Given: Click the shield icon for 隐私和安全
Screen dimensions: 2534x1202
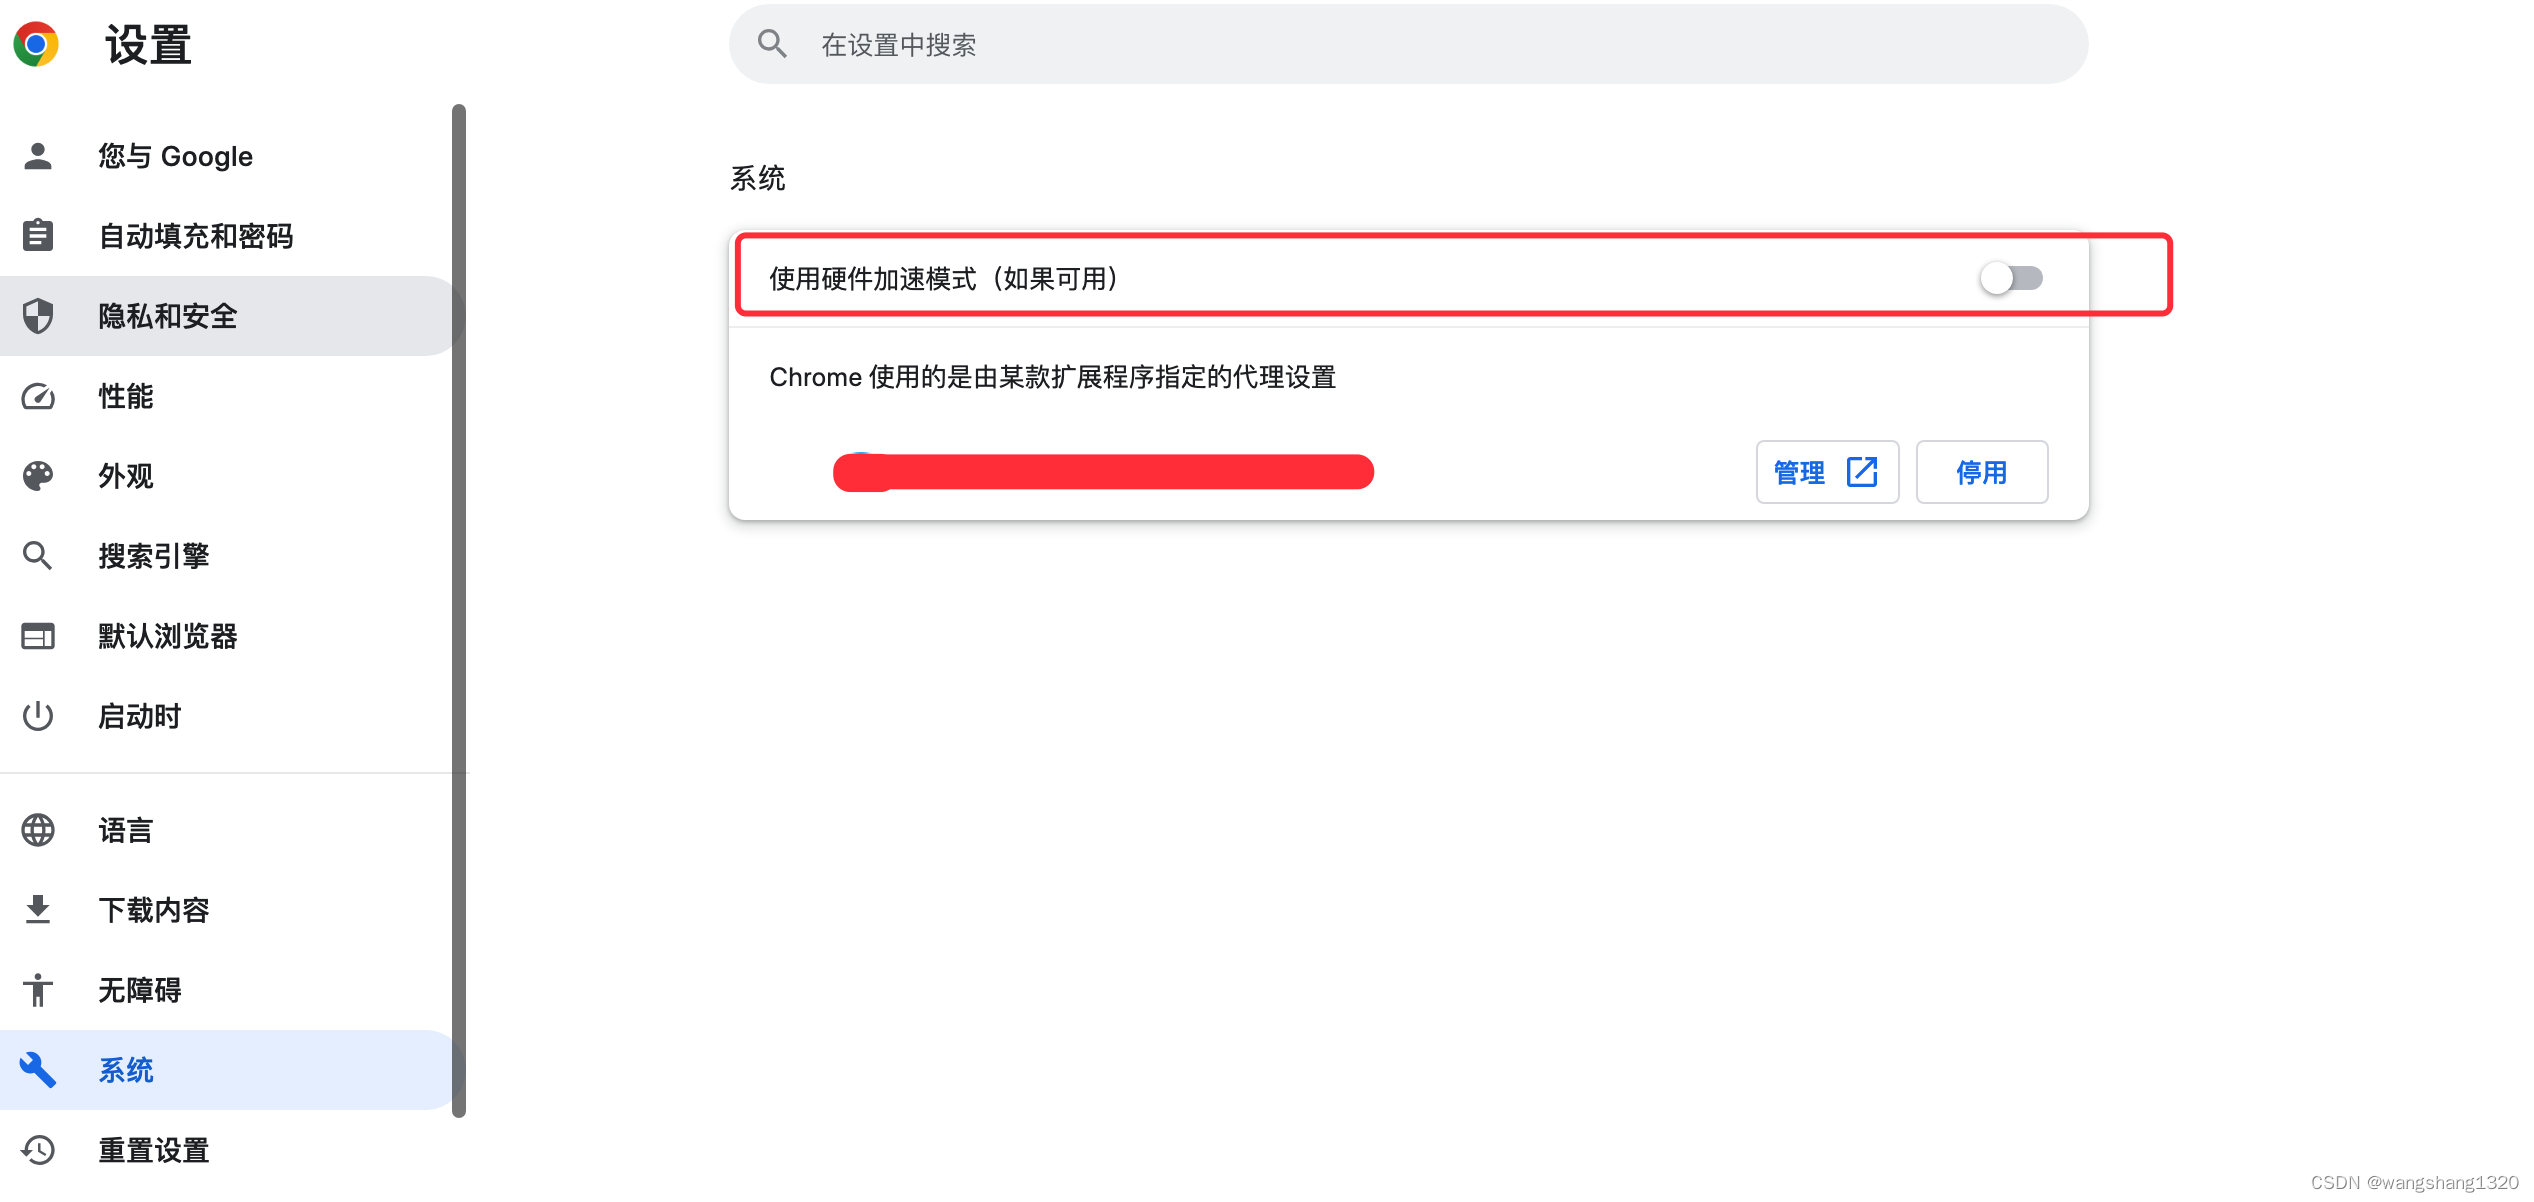Looking at the screenshot, I should click(x=38, y=316).
